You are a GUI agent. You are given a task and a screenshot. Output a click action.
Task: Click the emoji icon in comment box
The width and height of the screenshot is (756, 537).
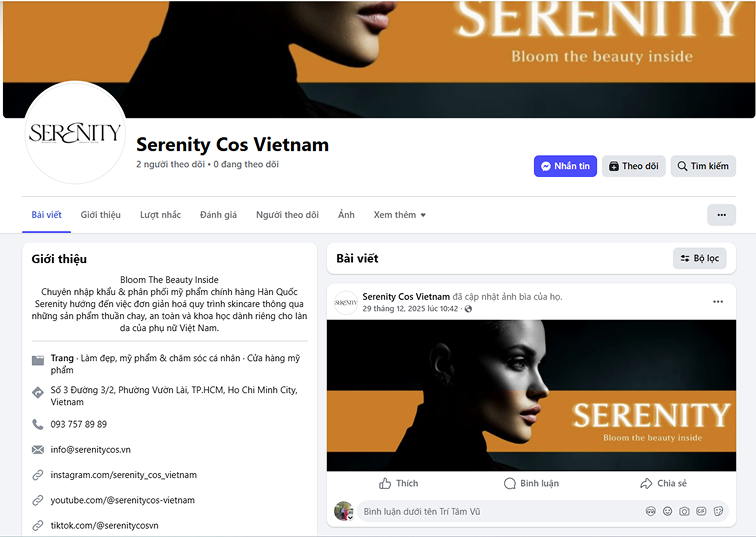click(667, 511)
